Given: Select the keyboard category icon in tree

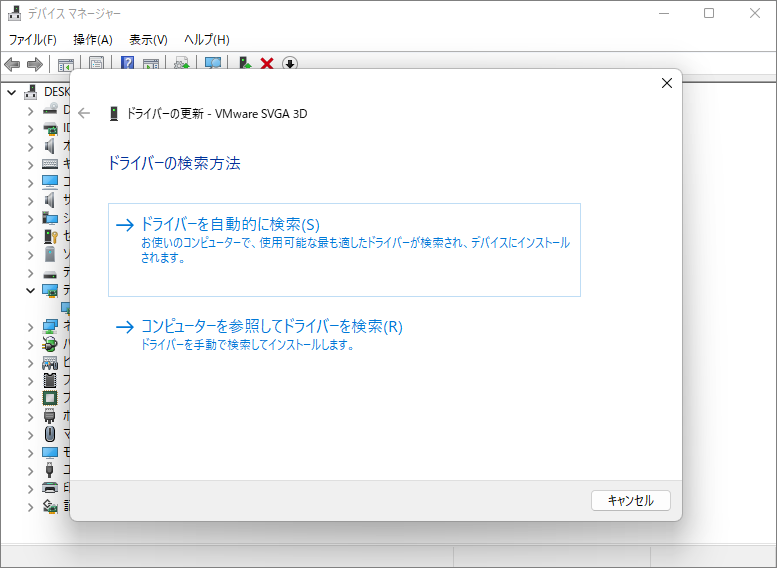Looking at the screenshot, I should click(x=50, y=164).
